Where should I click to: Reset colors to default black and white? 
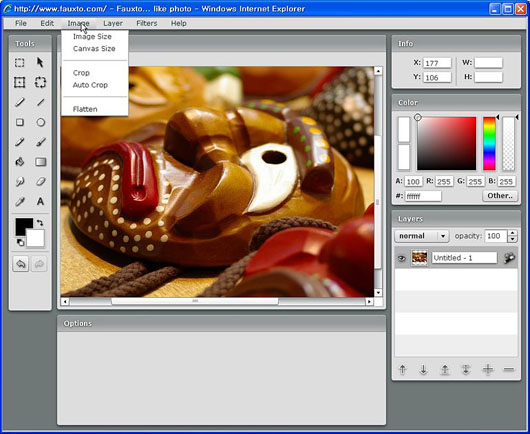tap(20, 242)
